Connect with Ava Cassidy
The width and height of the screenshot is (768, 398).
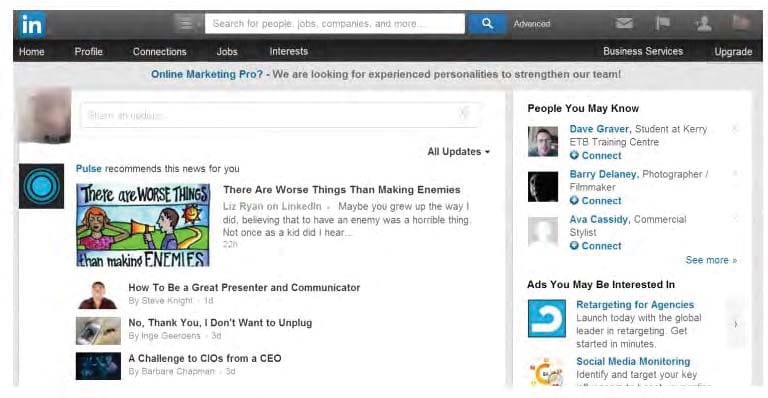tap(601, 245)
